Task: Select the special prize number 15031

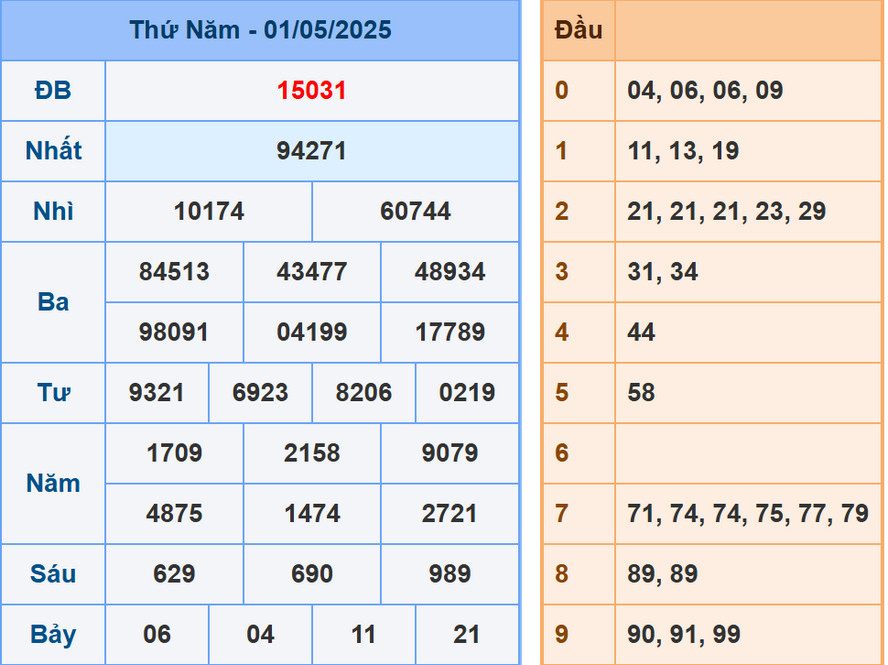Action: 312,91
